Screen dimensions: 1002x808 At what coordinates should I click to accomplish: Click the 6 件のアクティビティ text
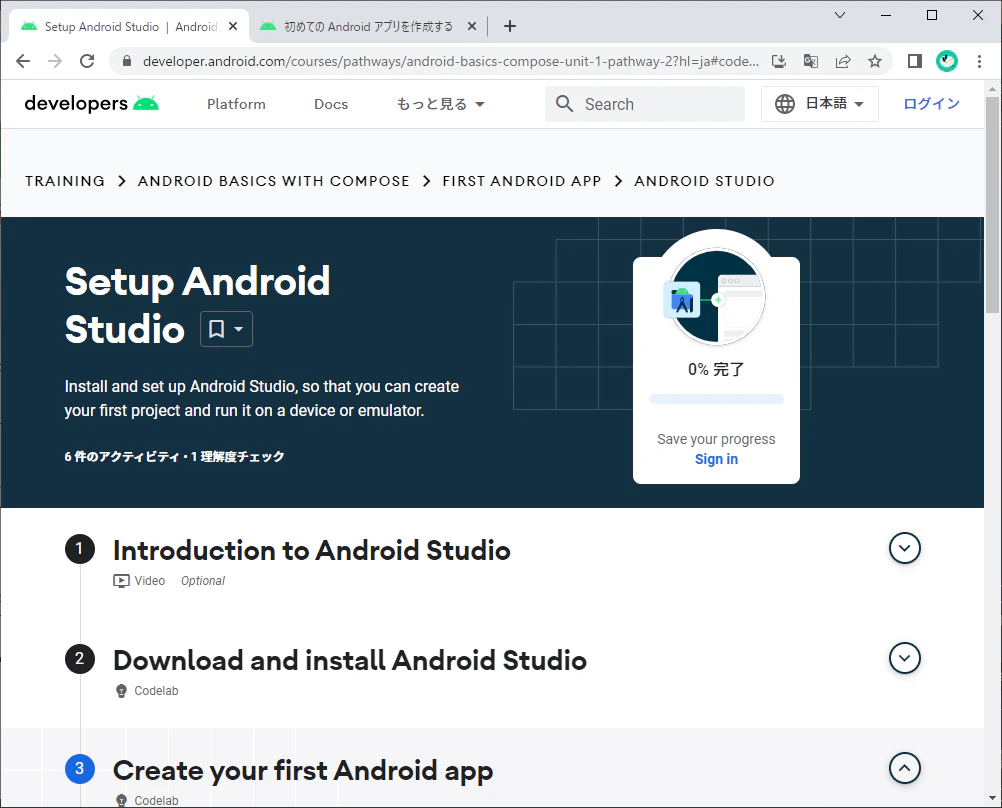pos(122,456)
